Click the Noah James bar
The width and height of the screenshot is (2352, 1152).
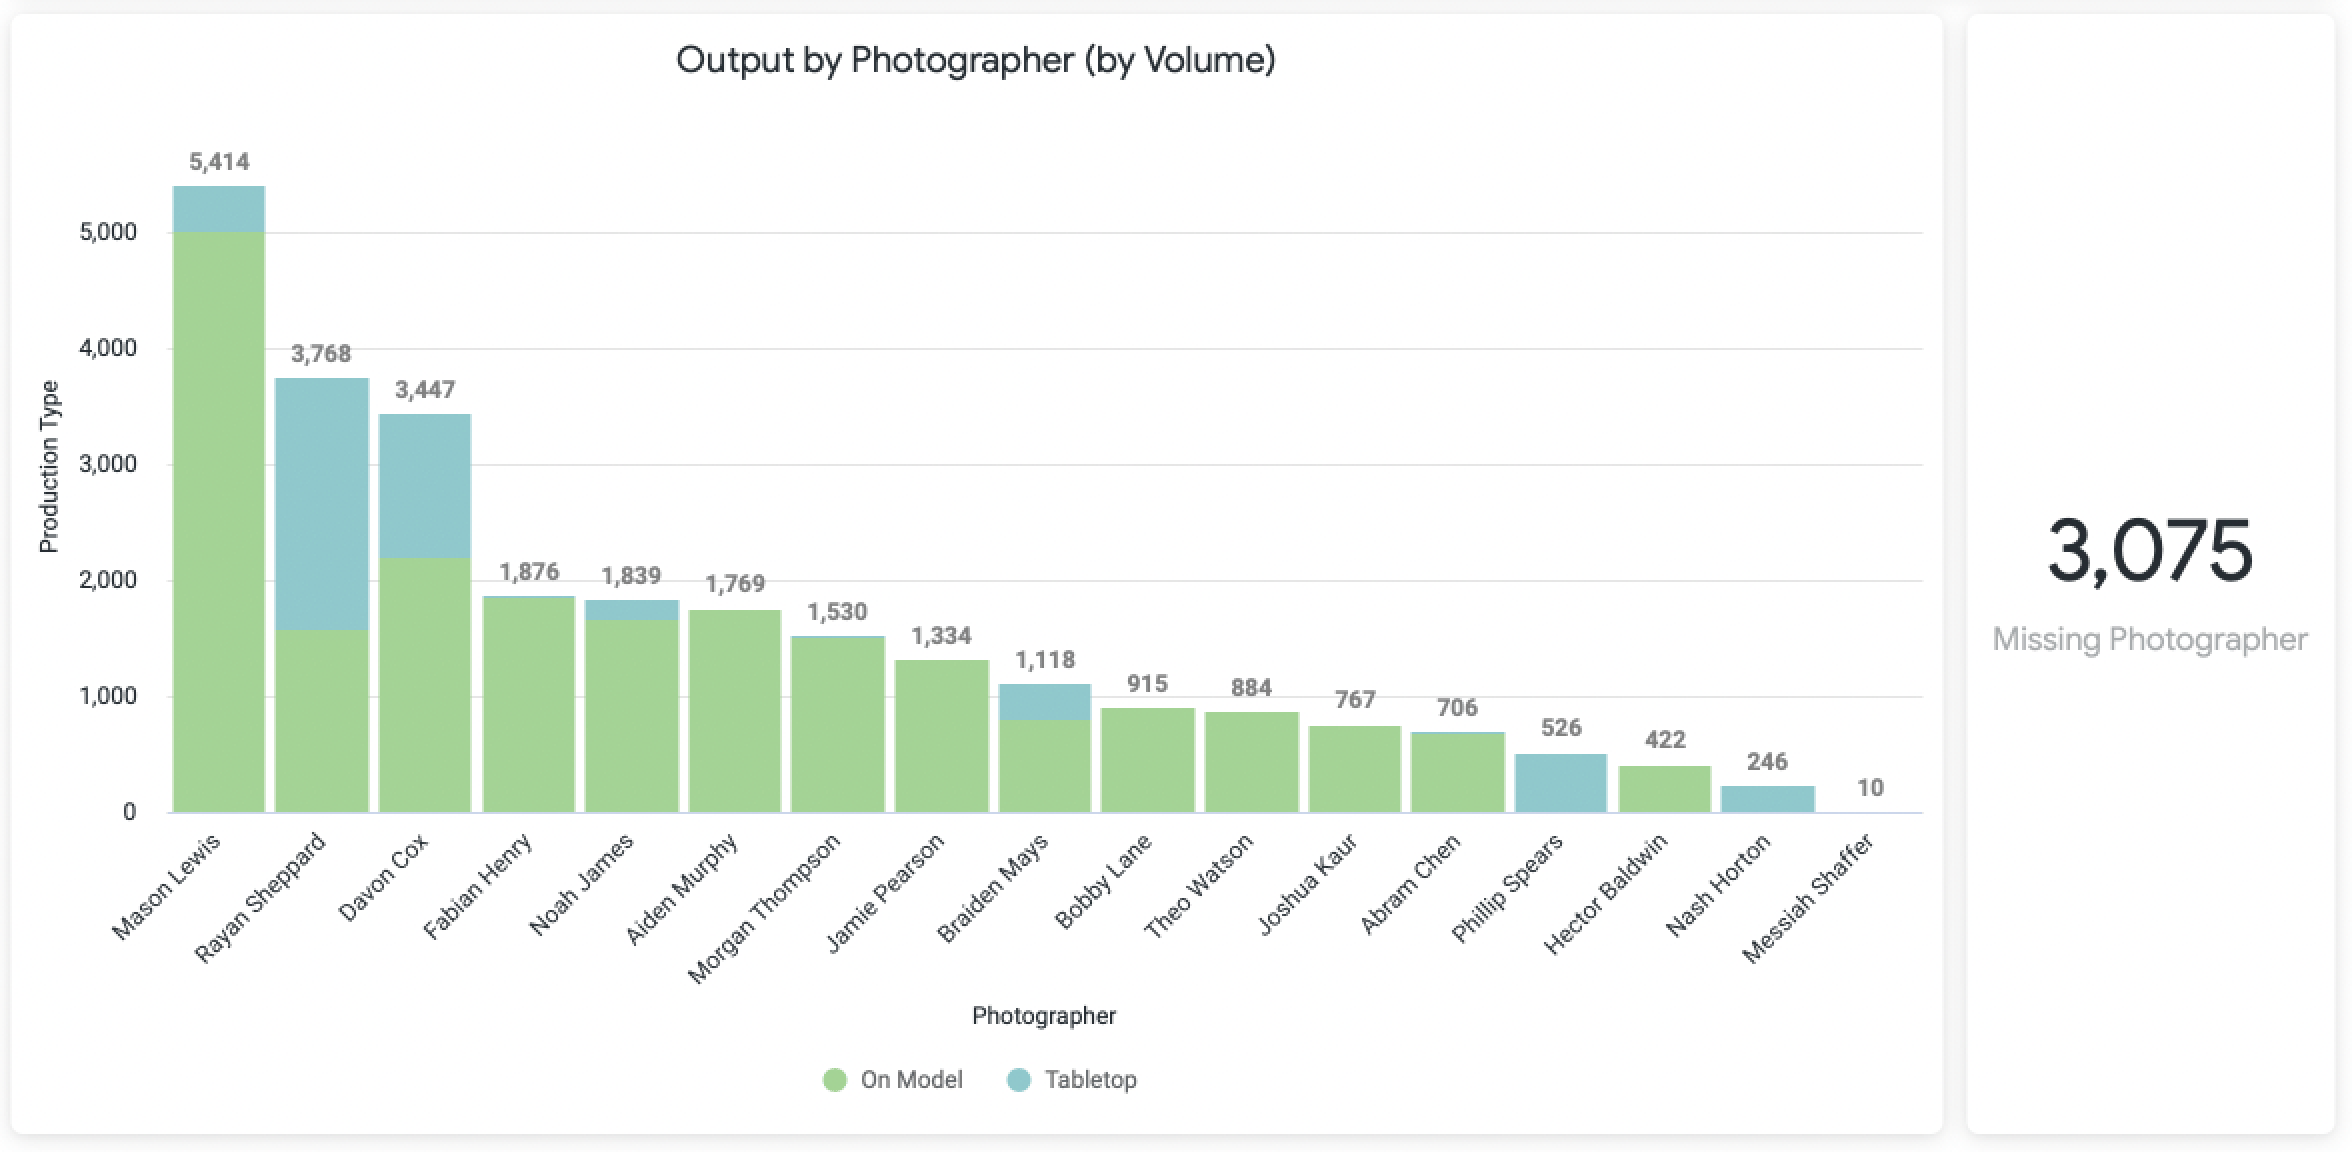coord(632,706)
